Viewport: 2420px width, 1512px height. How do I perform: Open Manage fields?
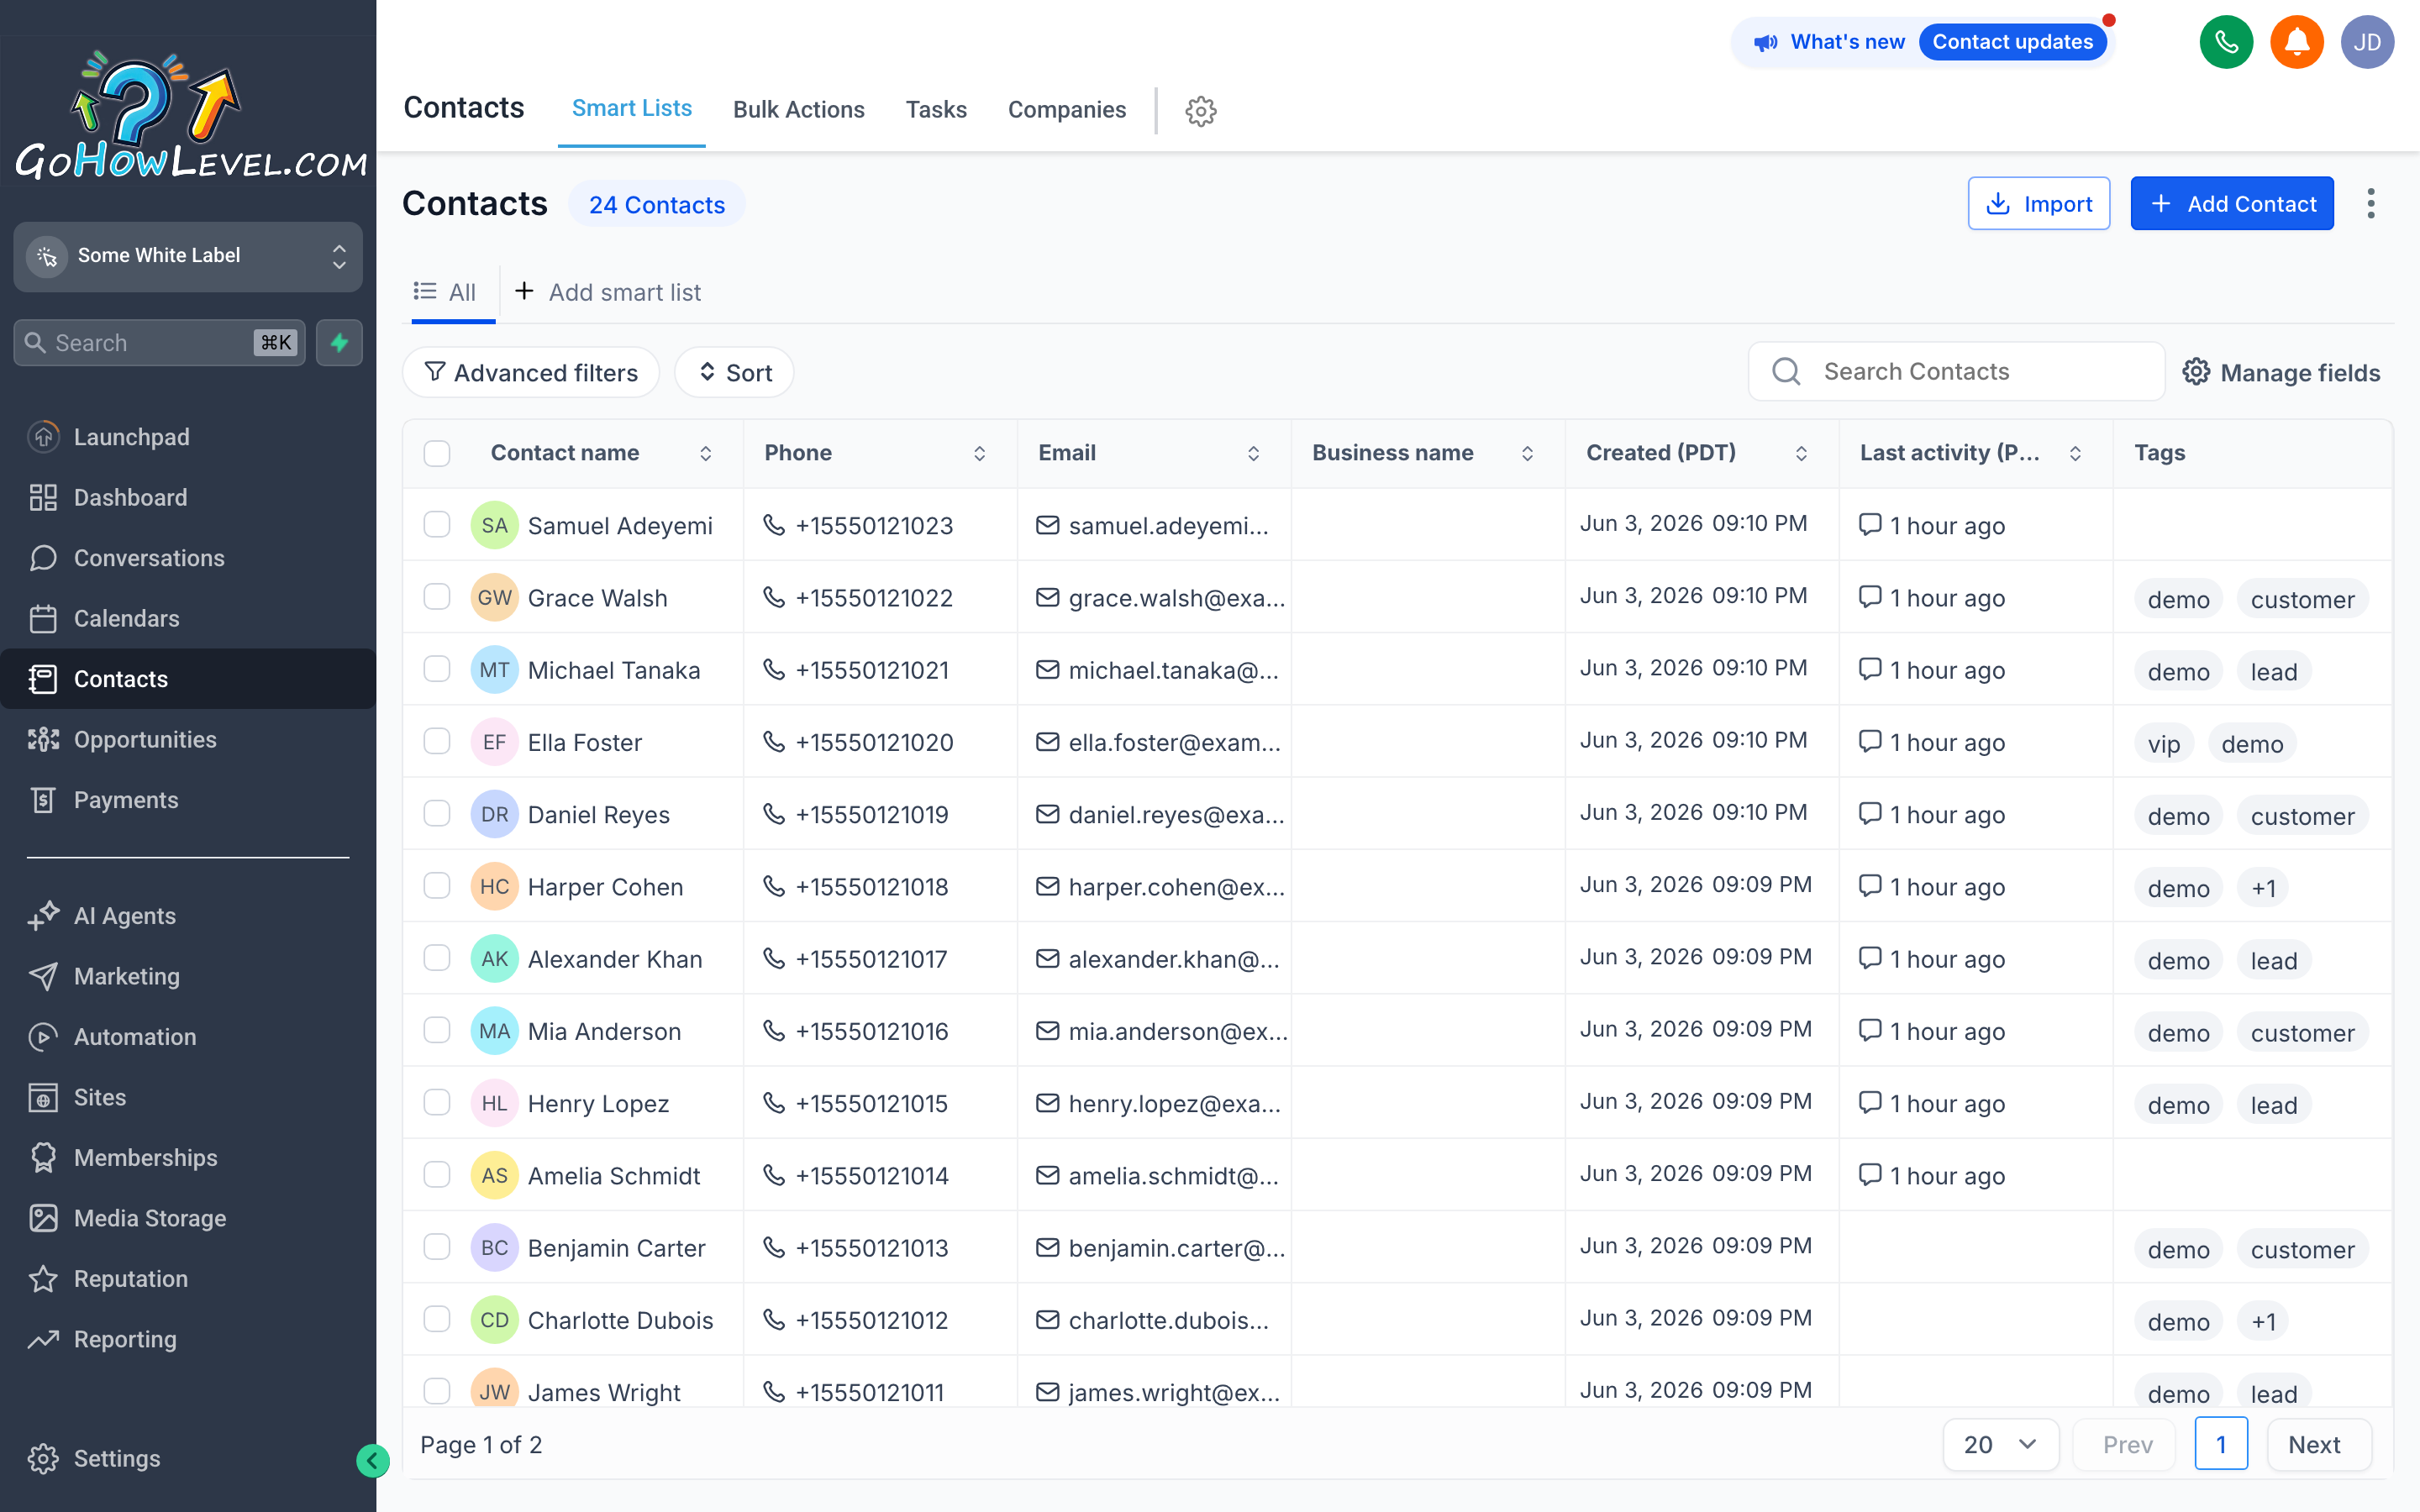point(2281,372)
